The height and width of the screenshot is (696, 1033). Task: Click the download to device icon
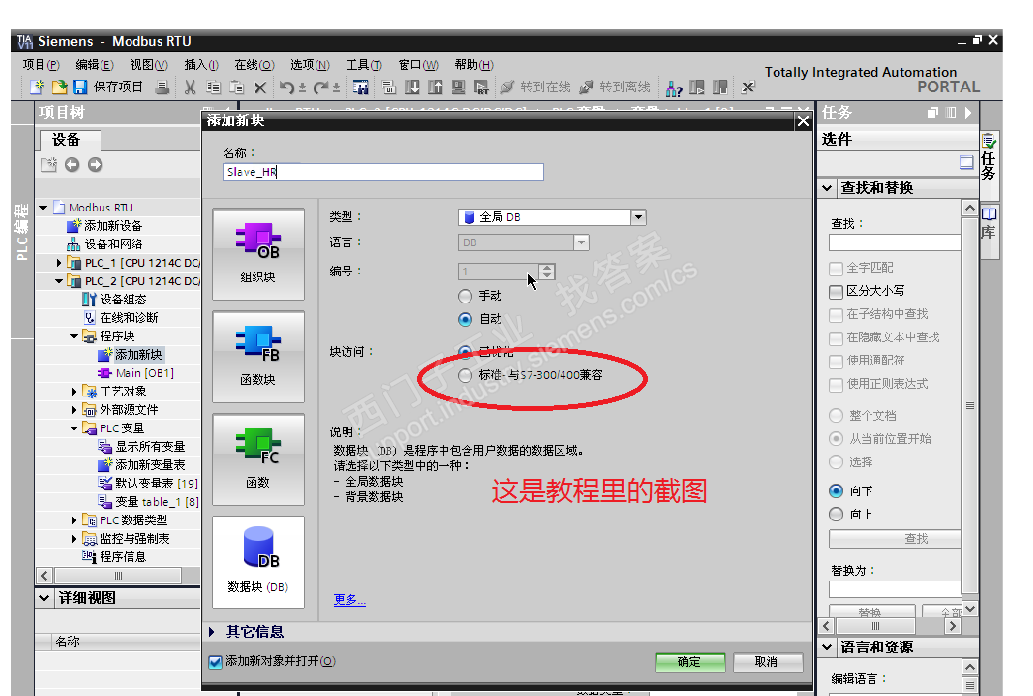point(412,86)
